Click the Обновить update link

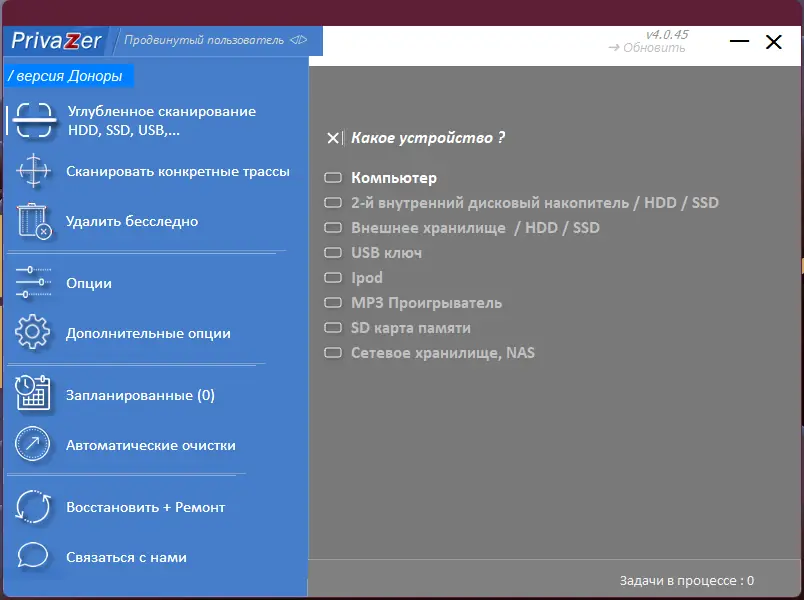point(647,48)
